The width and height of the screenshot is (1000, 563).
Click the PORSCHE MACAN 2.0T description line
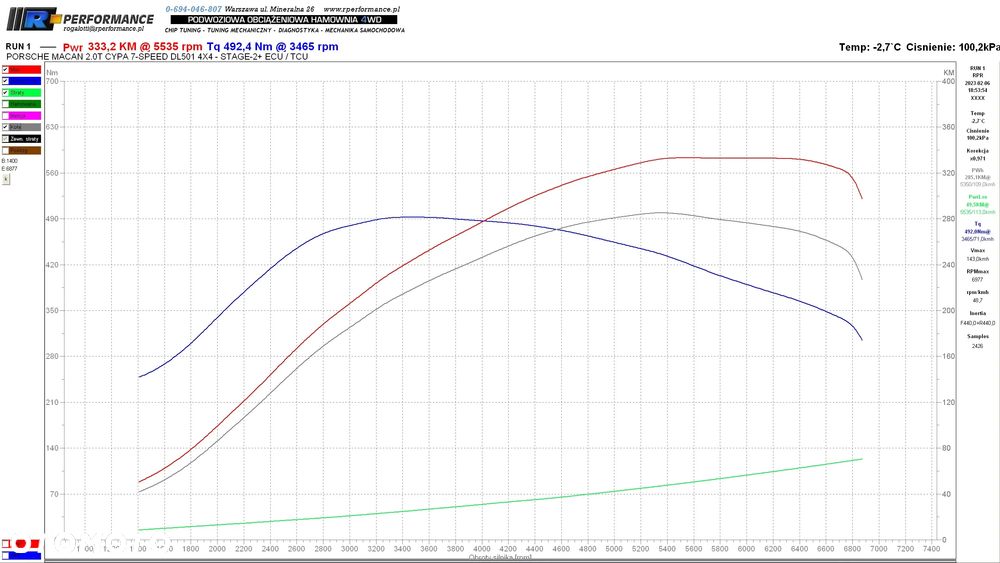point(157,57)
